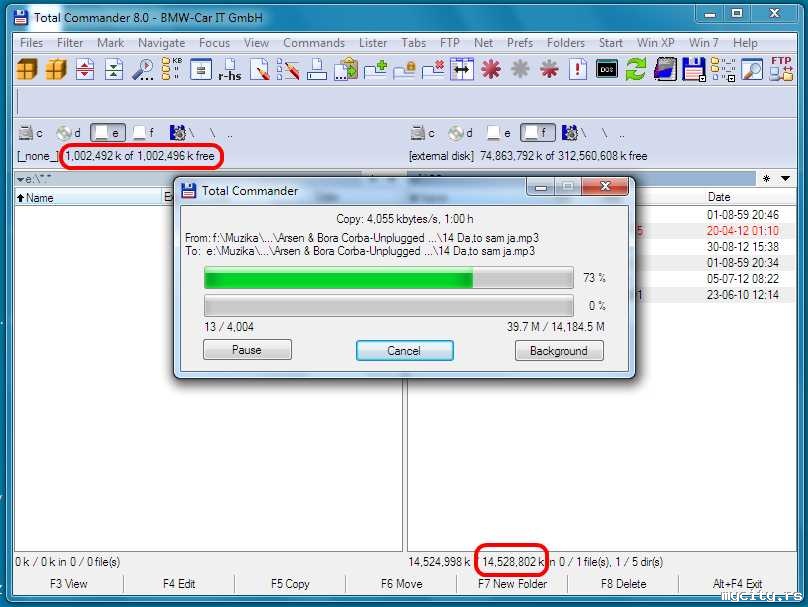Viewport: 808px width, 607px height.
Task: Click F5 Copy function button
Action: 290,584
